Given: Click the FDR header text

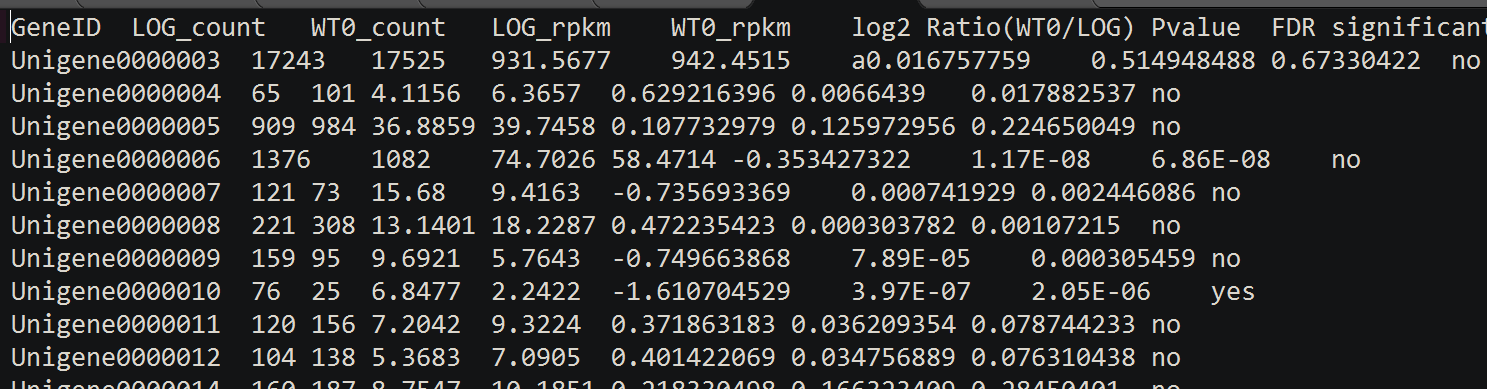Looking at the screenshot, I should point(1294,28).
